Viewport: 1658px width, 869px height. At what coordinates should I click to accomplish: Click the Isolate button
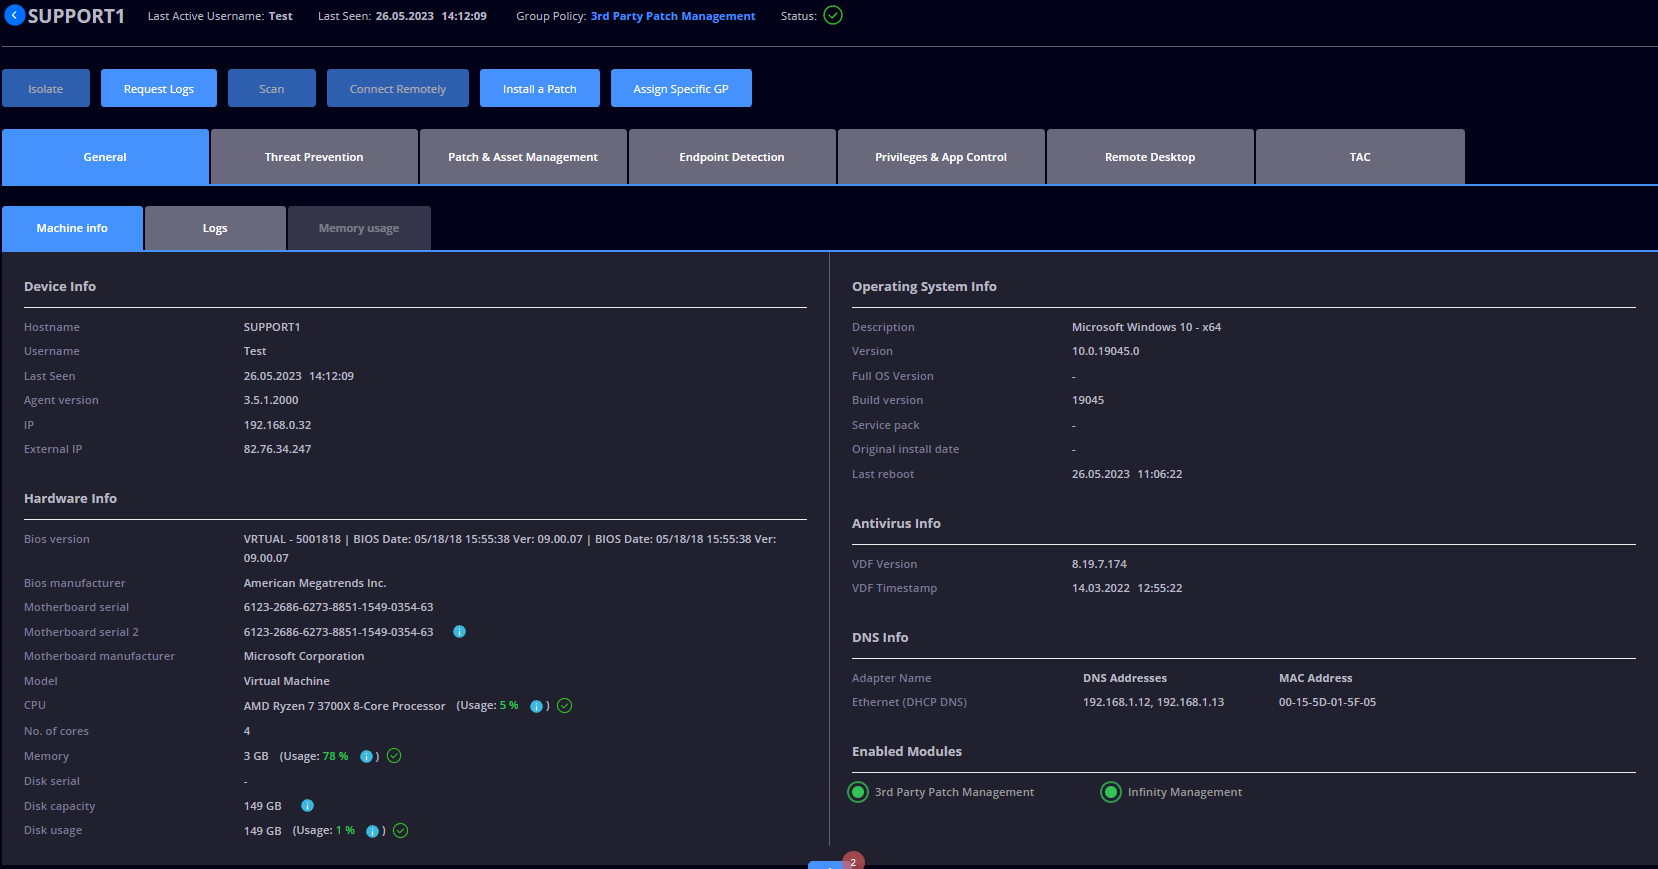[x=46, y=88]
